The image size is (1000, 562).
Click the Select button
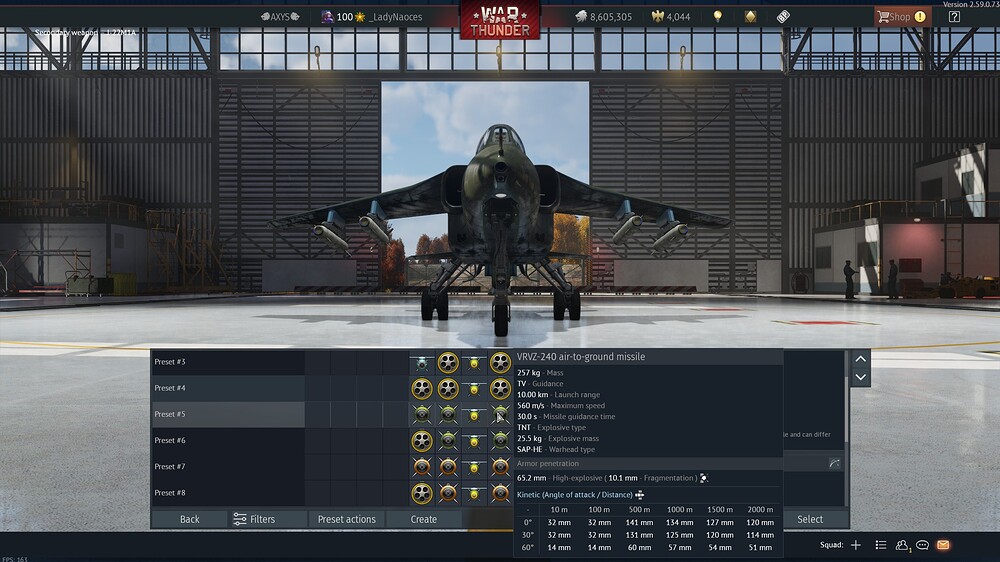click(810, 519)
